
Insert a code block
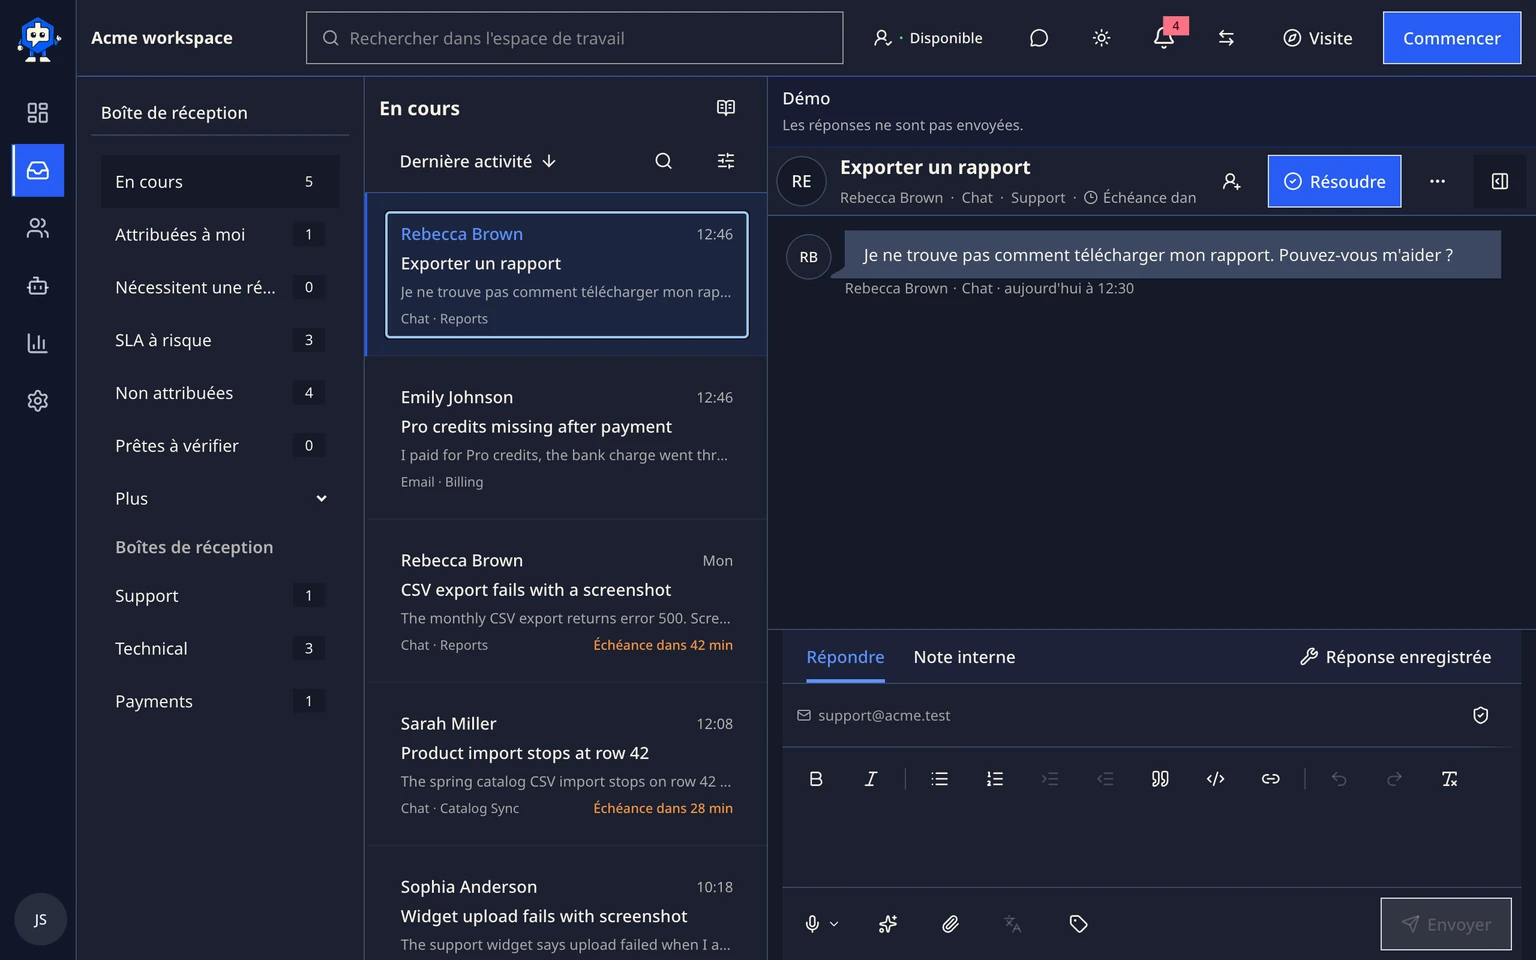tap(1215, 779)
